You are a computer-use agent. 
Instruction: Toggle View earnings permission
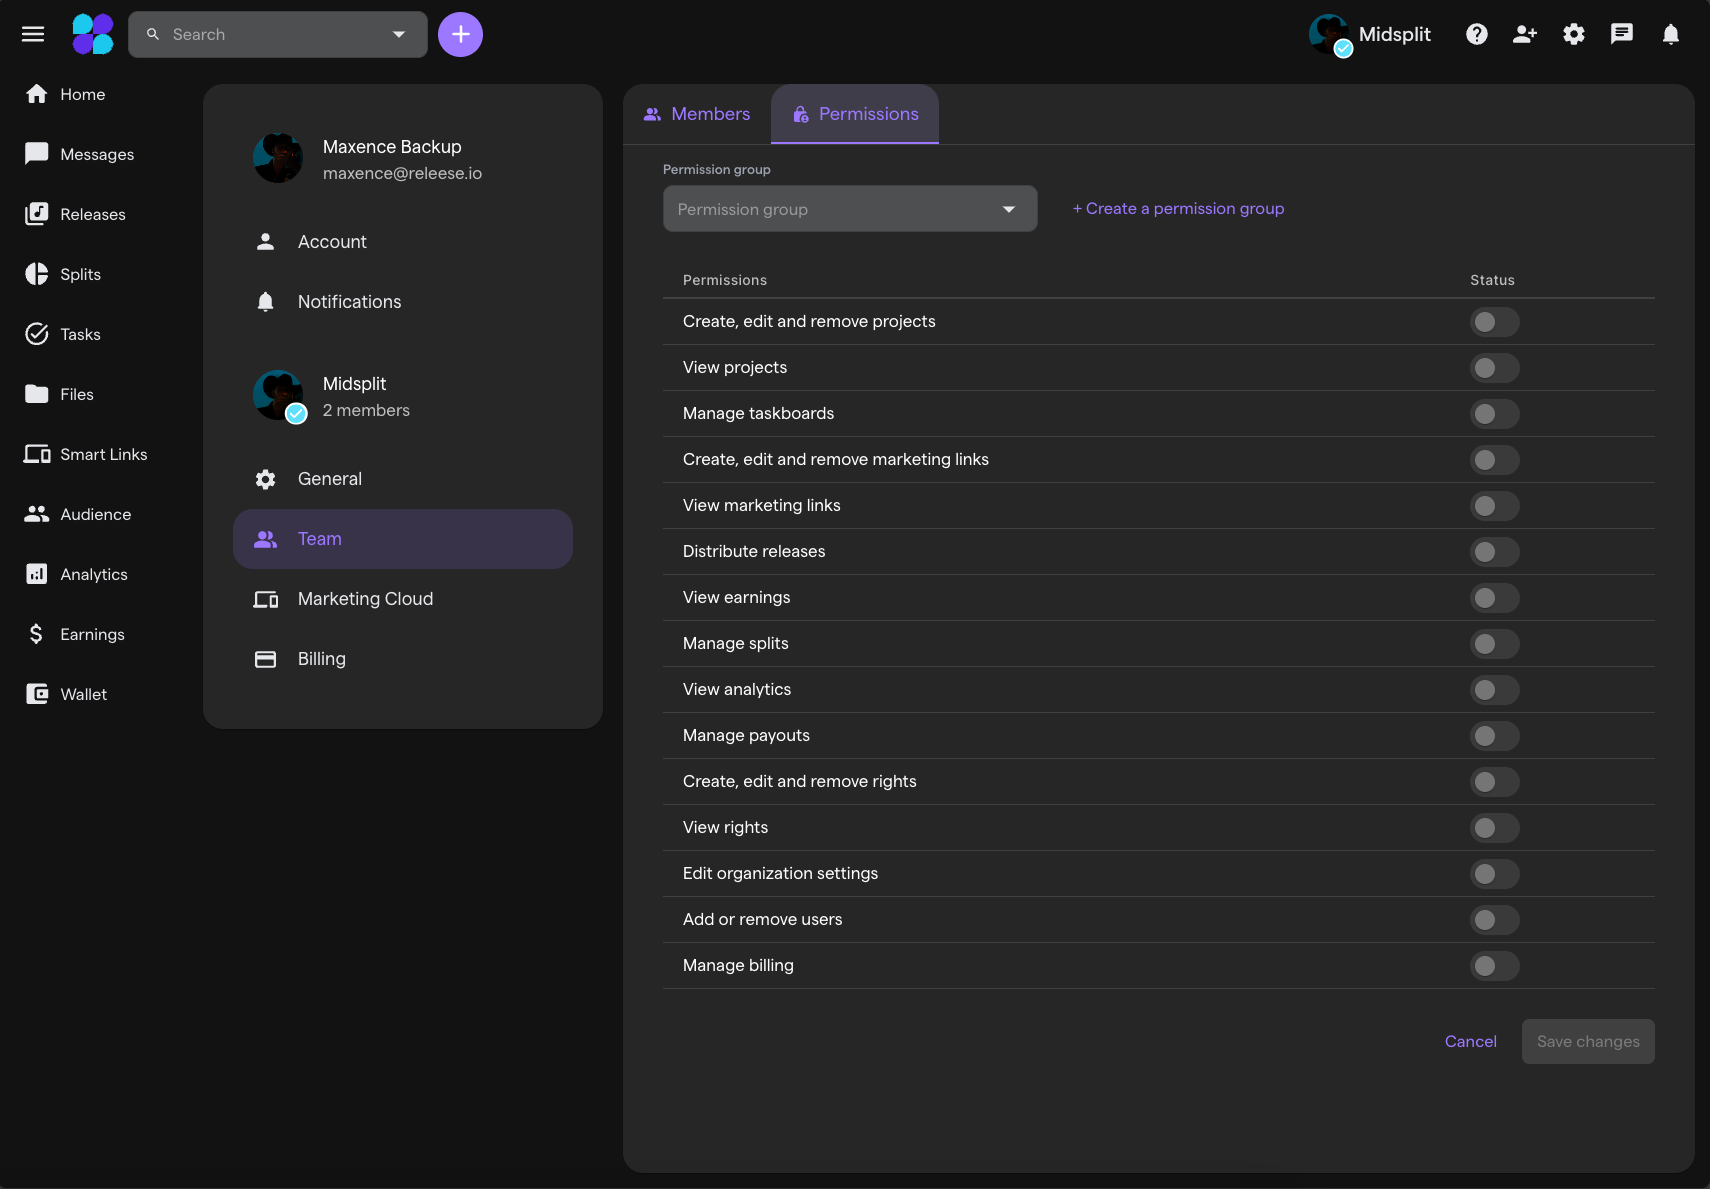(x=1494, y=598)
